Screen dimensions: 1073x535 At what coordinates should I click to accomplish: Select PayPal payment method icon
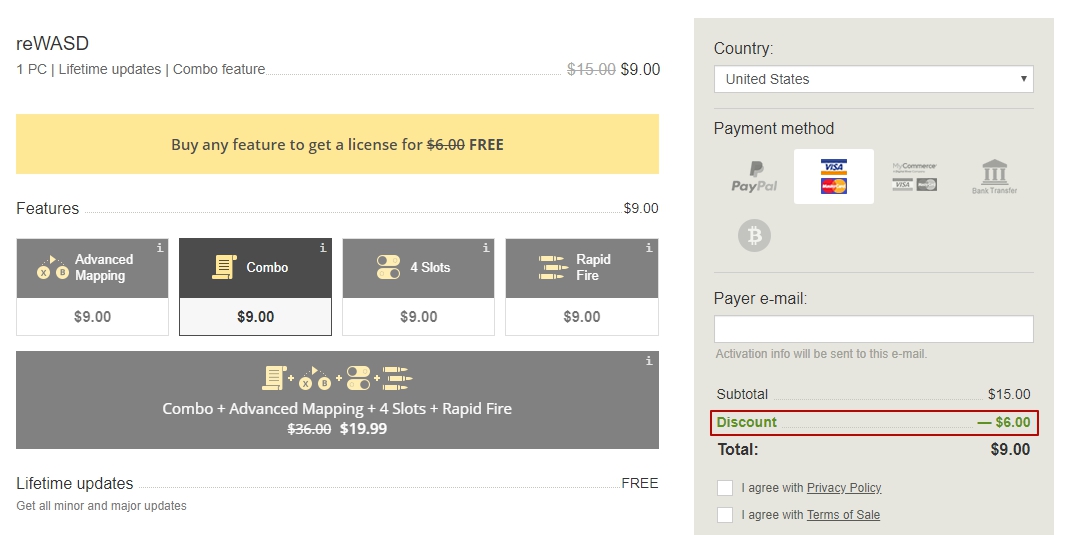(x=753, y=177)
